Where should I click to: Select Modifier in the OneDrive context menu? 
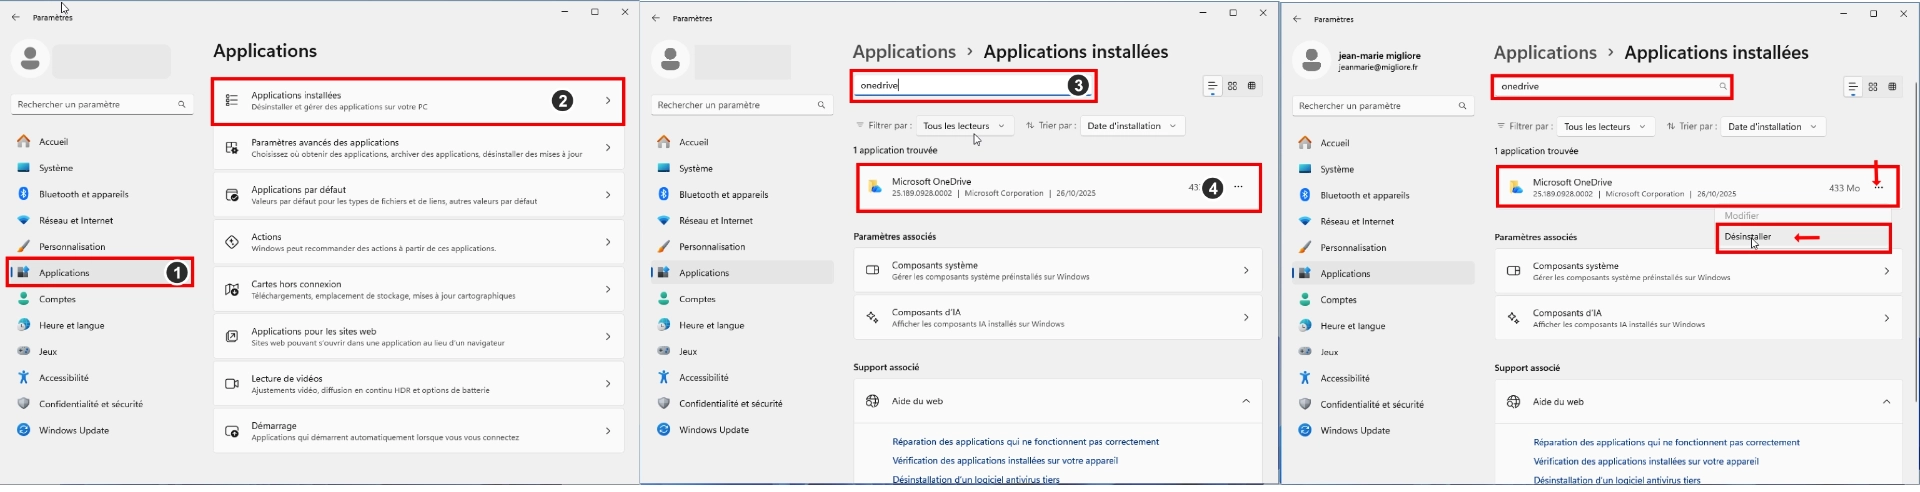(x=1741, y=216)
